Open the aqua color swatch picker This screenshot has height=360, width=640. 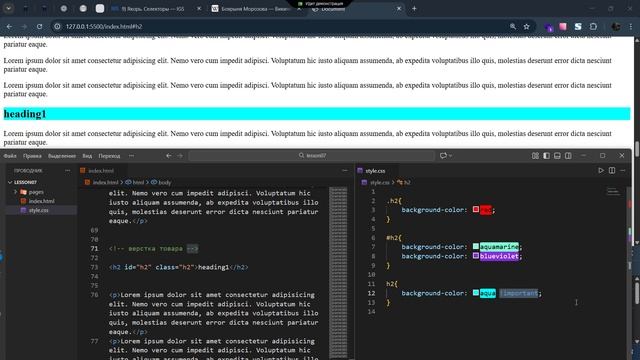point(476,293)
